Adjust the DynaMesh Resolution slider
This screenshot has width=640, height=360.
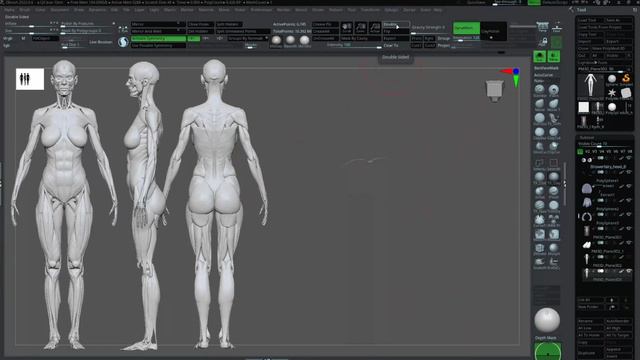pyautogui.click(x=466, y=38)
